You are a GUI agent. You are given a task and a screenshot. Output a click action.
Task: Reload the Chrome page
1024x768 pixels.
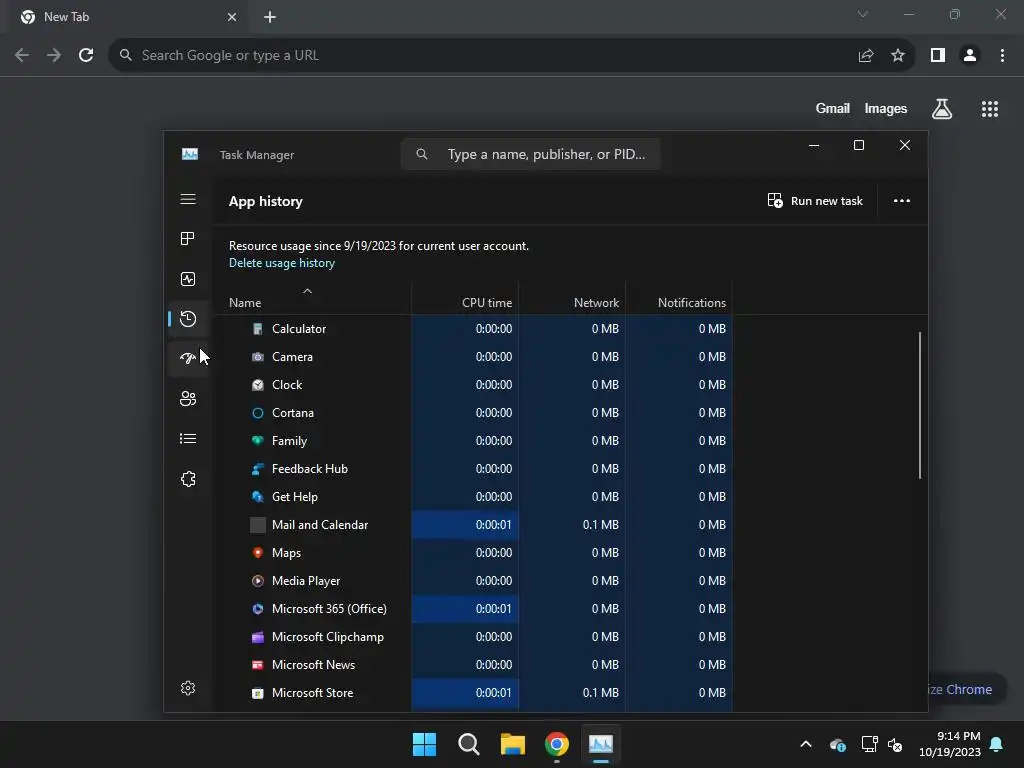86,56
